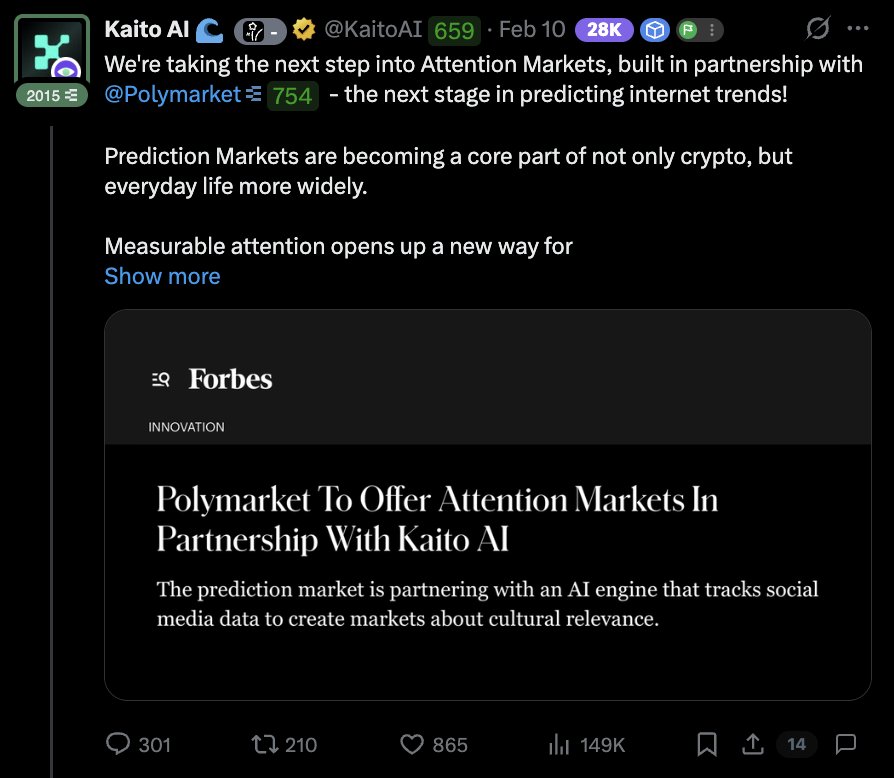Screen dimensions: 894x778
Task: Open the Forbes article card headline
Action: click(x=437, y=519)
